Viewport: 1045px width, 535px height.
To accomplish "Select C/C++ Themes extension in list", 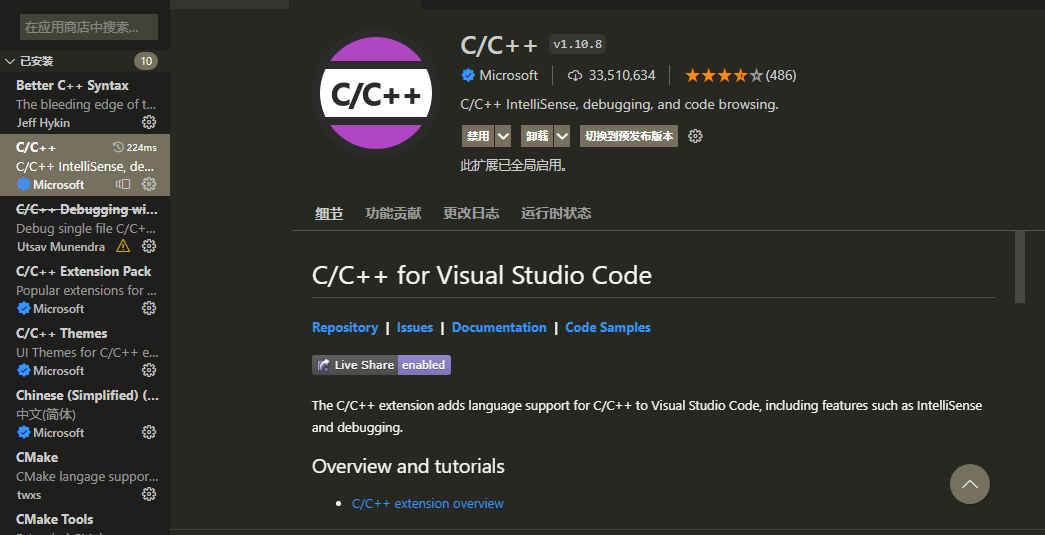I will (85, 351).
